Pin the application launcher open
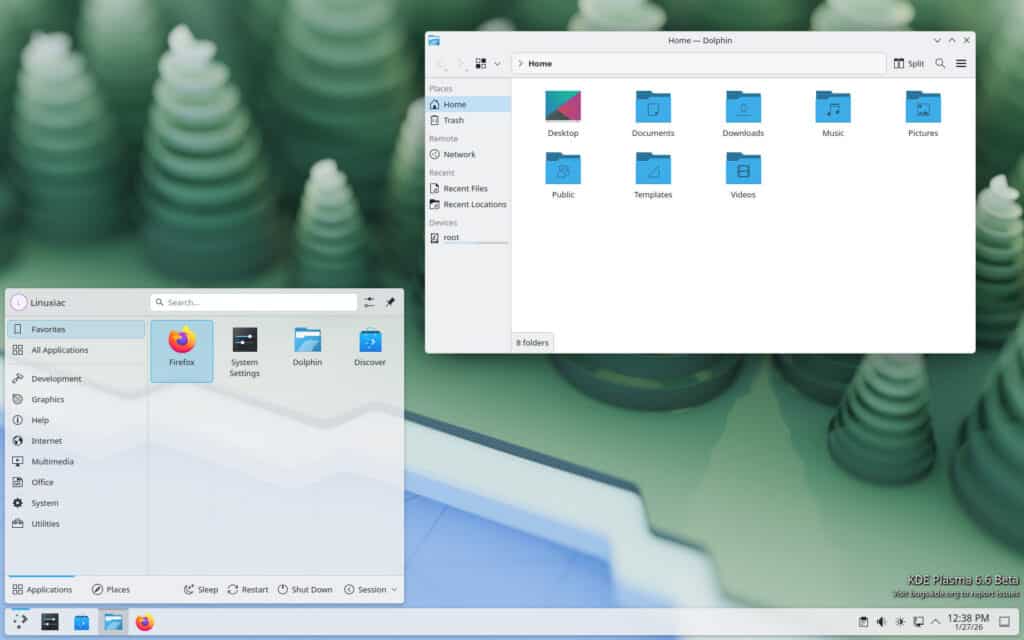Screen dimensions: 1024x640 (390, 301)
